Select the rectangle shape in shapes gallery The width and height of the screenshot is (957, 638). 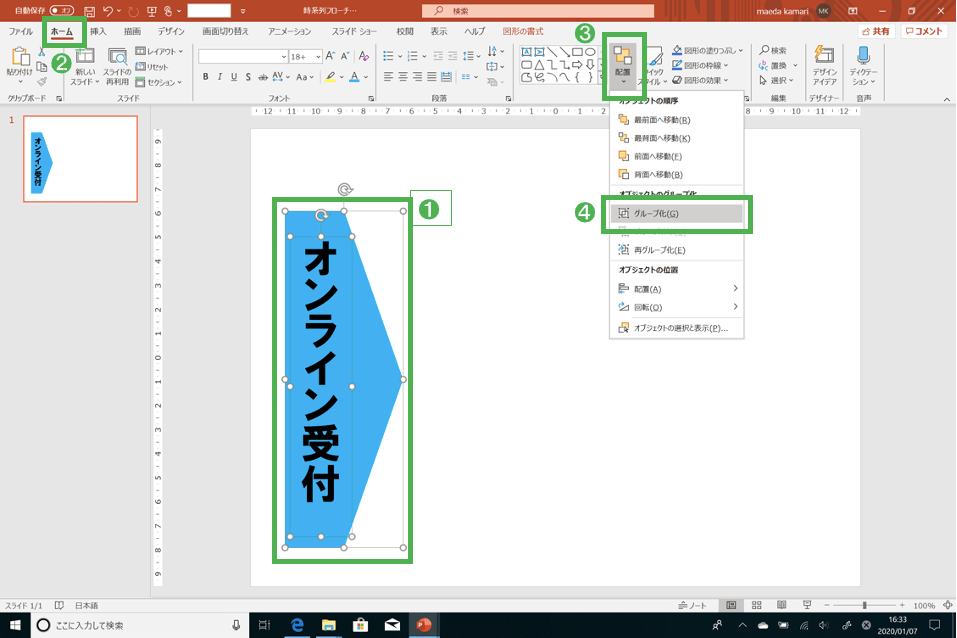(577, 53)
